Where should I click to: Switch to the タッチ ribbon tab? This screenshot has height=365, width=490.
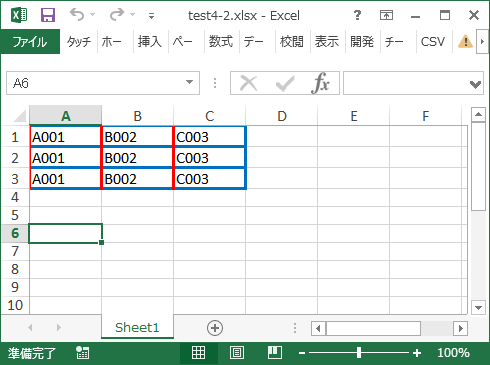point(79,42)
